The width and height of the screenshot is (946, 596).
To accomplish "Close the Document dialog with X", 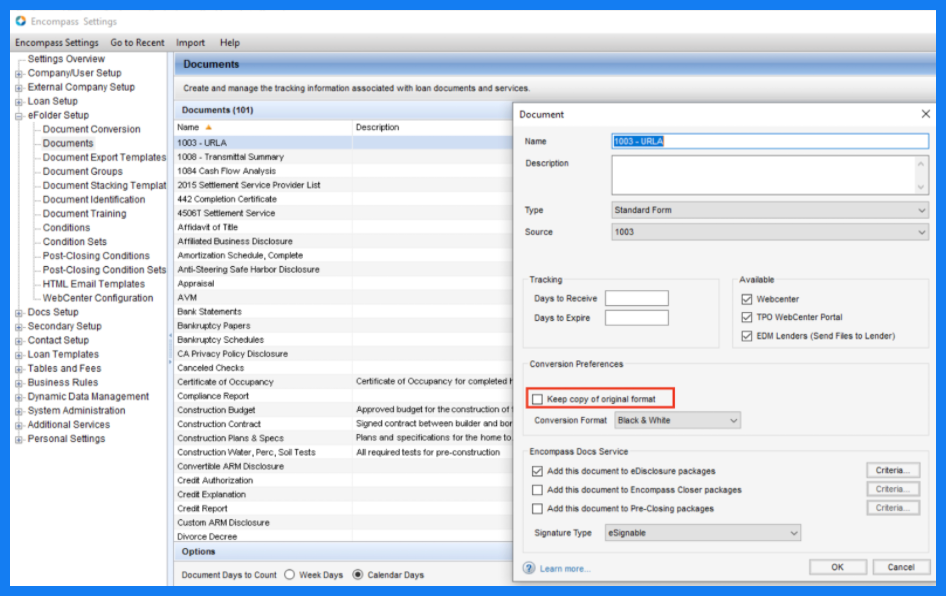I will tap(925, 114).
